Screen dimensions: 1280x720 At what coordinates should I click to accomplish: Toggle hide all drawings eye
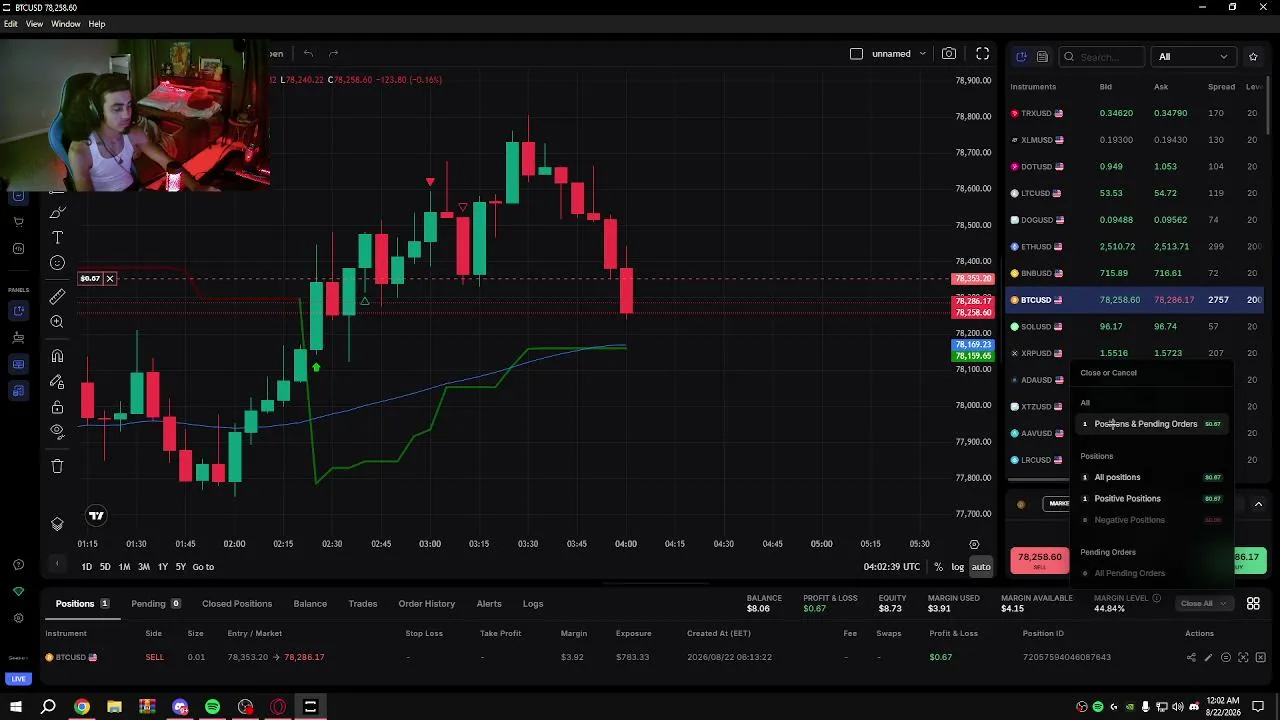coord(57,432)
